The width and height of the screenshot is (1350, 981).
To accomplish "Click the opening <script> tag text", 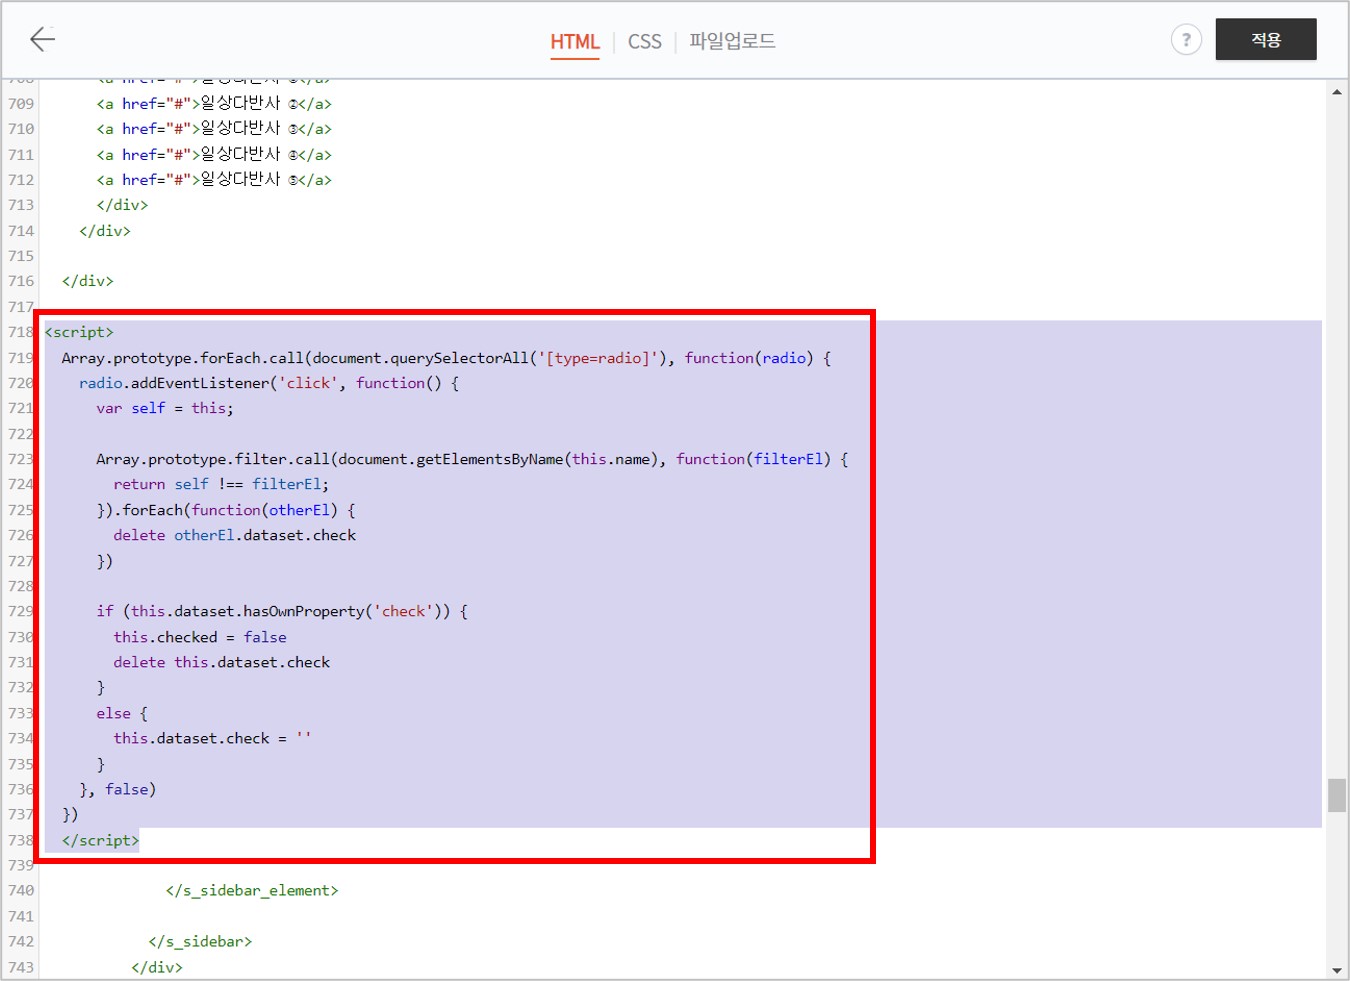I will 79,332.
